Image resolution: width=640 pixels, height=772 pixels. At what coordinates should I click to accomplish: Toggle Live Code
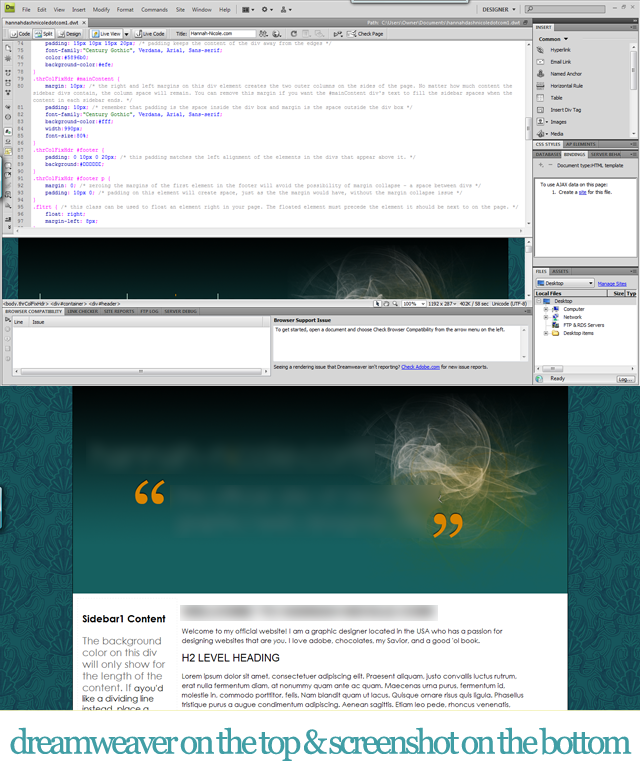click(150, 34)
